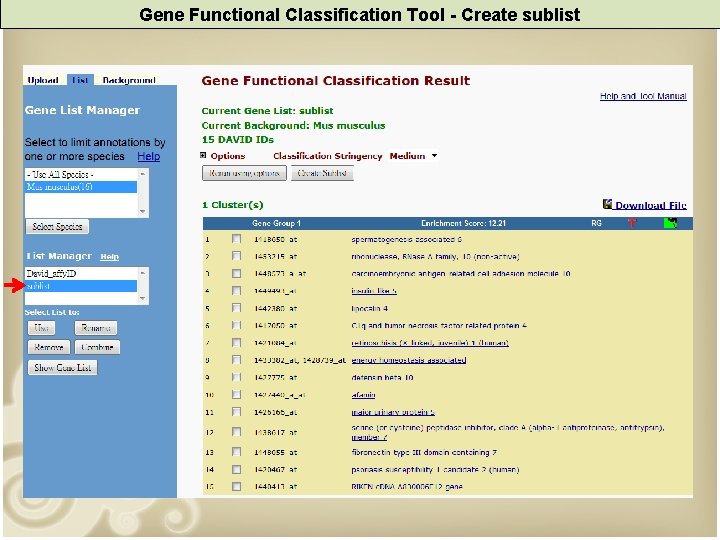Switch to the Background tab
The width and height of the screenshot is (720, 540).
(x=129, y=80)
